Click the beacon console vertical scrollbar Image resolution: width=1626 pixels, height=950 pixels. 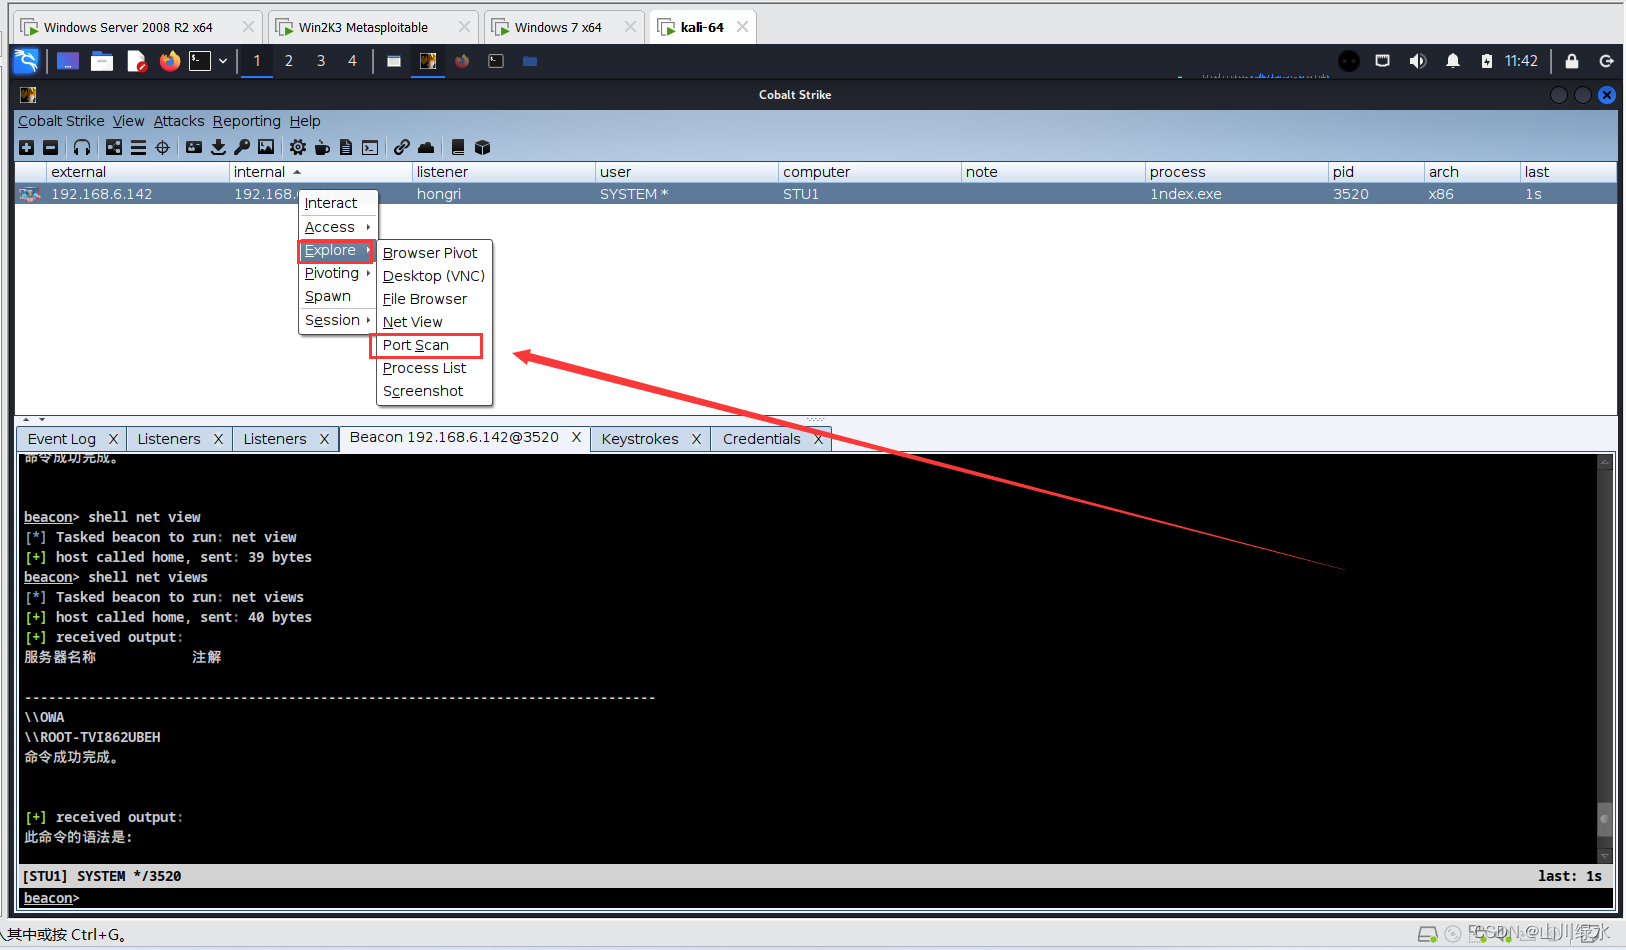1605,659
